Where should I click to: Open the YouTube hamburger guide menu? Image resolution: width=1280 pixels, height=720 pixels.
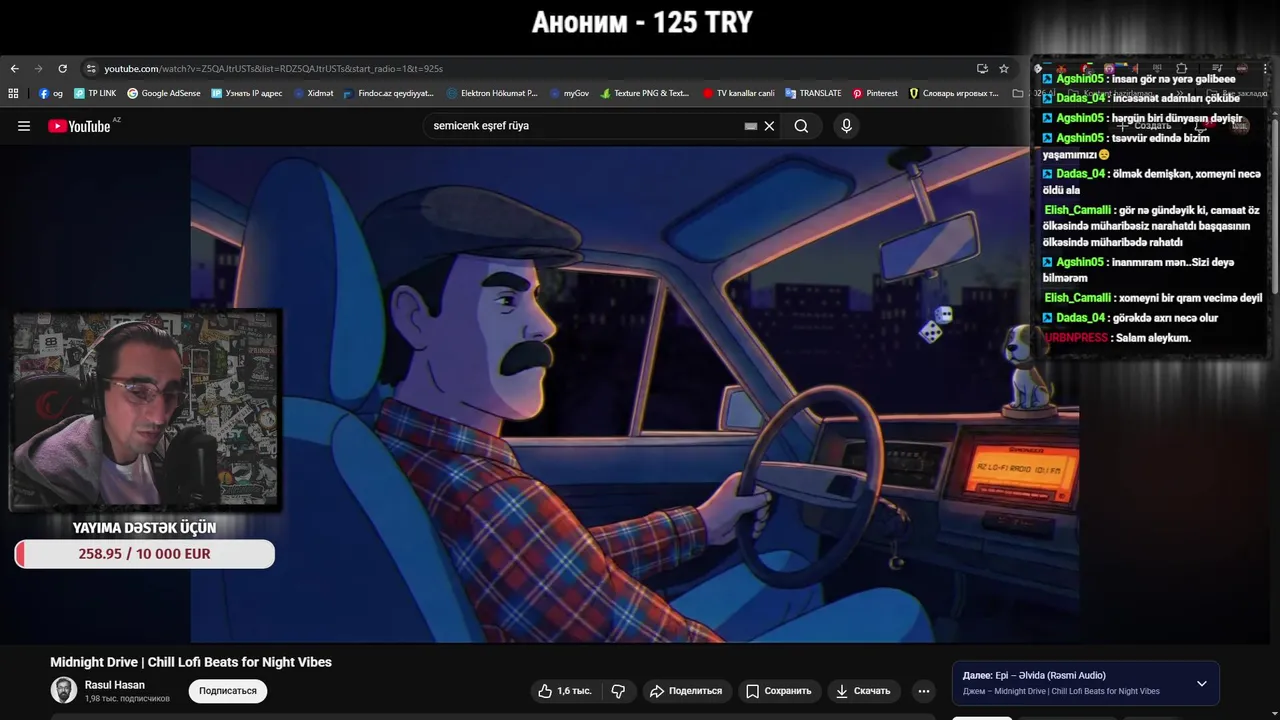[24, 126]
